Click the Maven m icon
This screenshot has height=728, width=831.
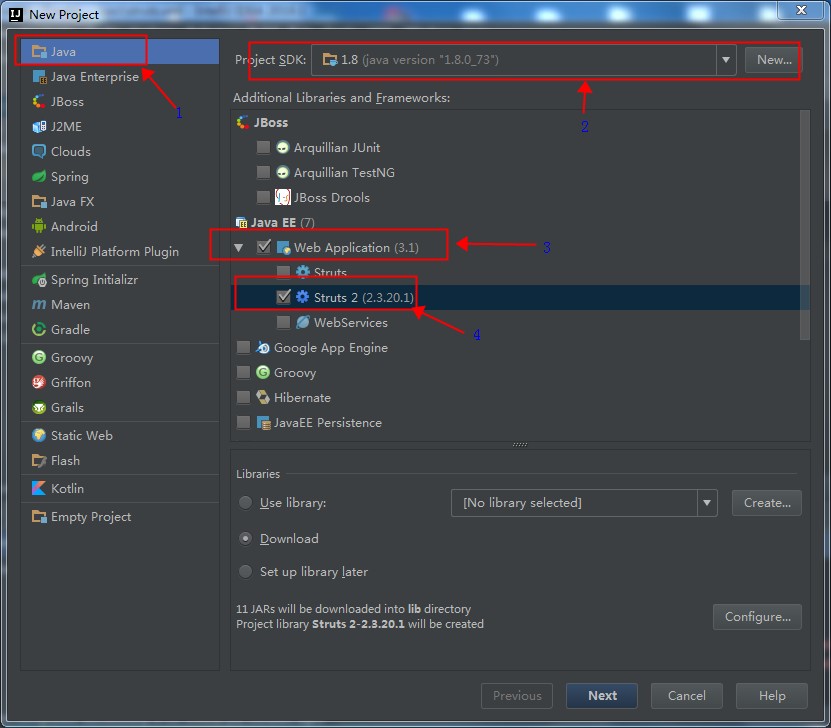[x=39, y=304]
